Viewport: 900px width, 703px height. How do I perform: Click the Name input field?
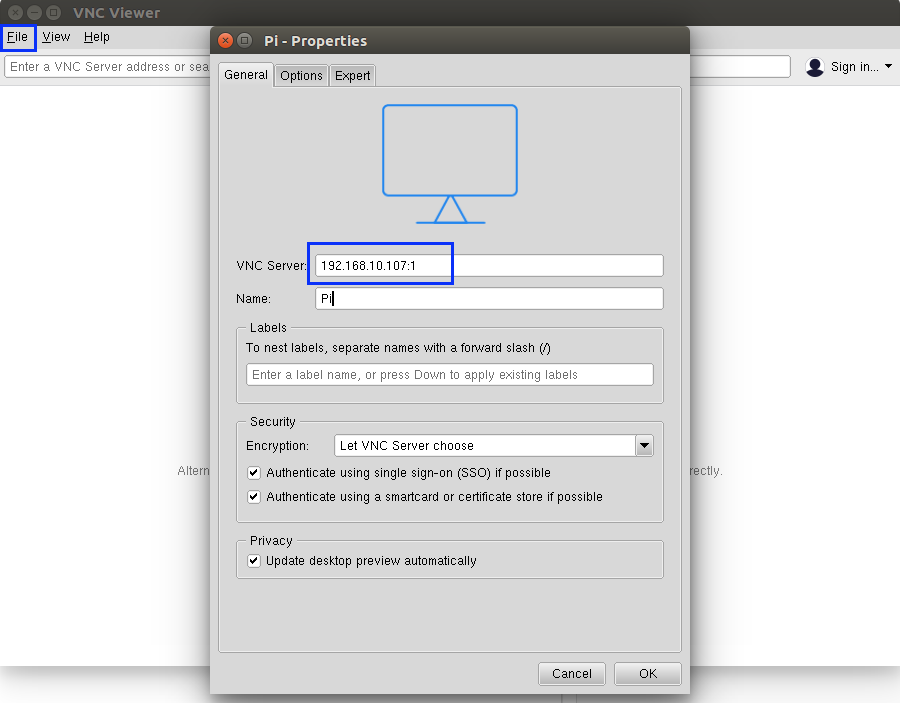click(489, 298)
